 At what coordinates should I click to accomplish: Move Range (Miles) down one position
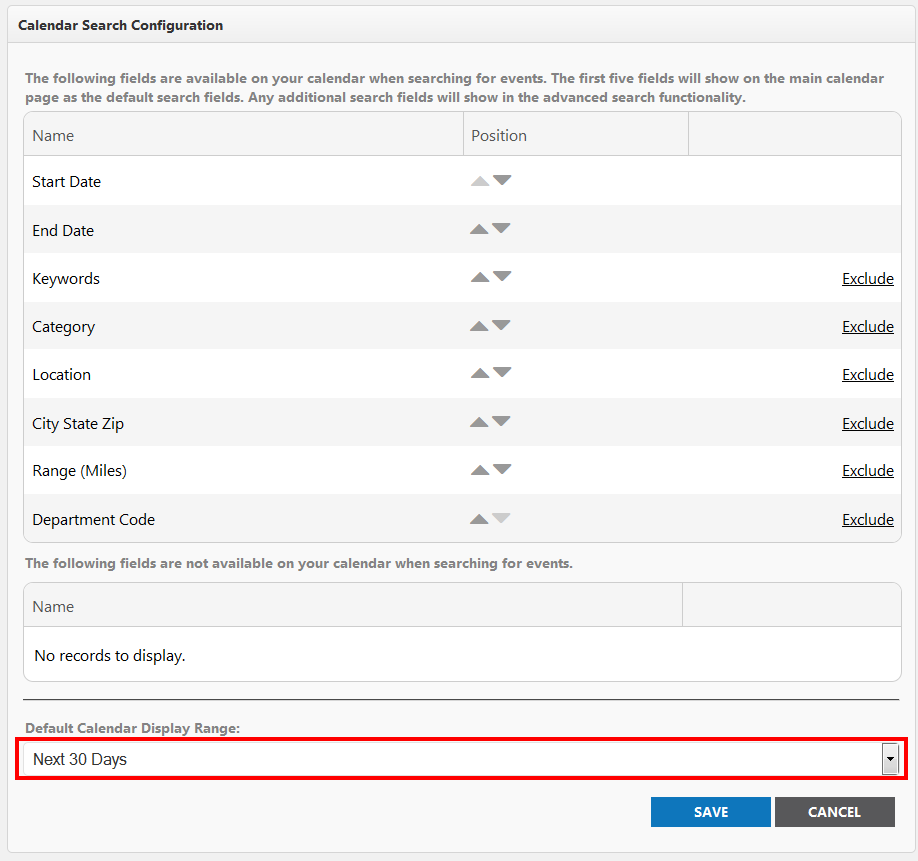(502, 469)
